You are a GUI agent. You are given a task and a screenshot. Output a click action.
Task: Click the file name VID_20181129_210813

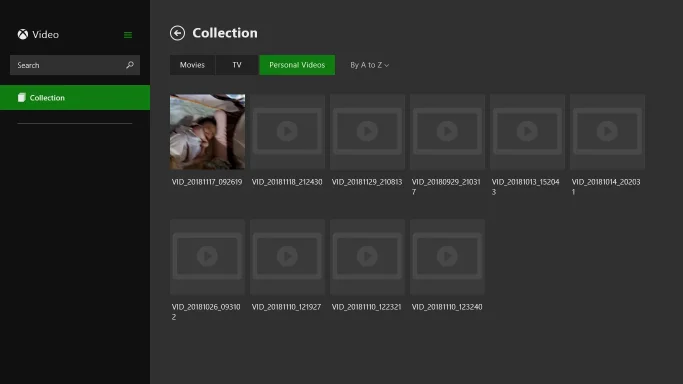(x=367, y=182)
